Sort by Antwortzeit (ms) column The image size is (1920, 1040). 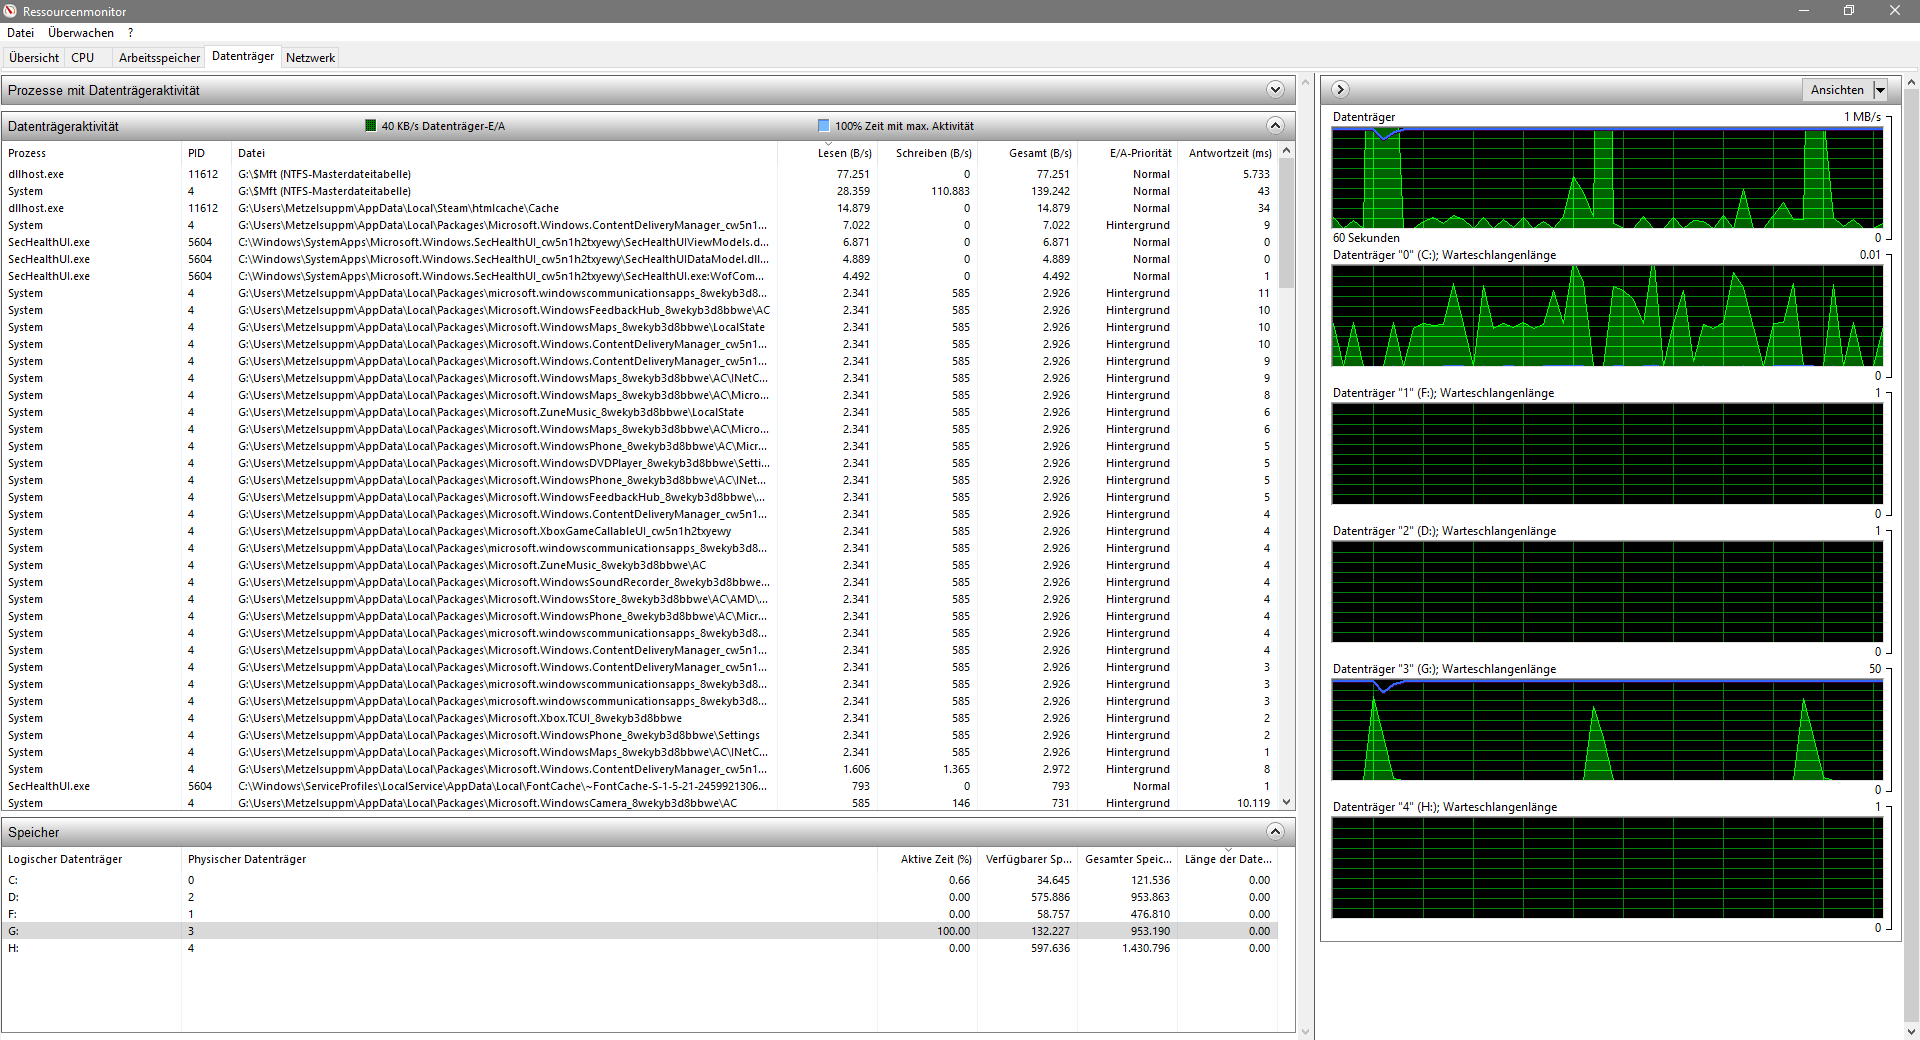click(1228, 153)
